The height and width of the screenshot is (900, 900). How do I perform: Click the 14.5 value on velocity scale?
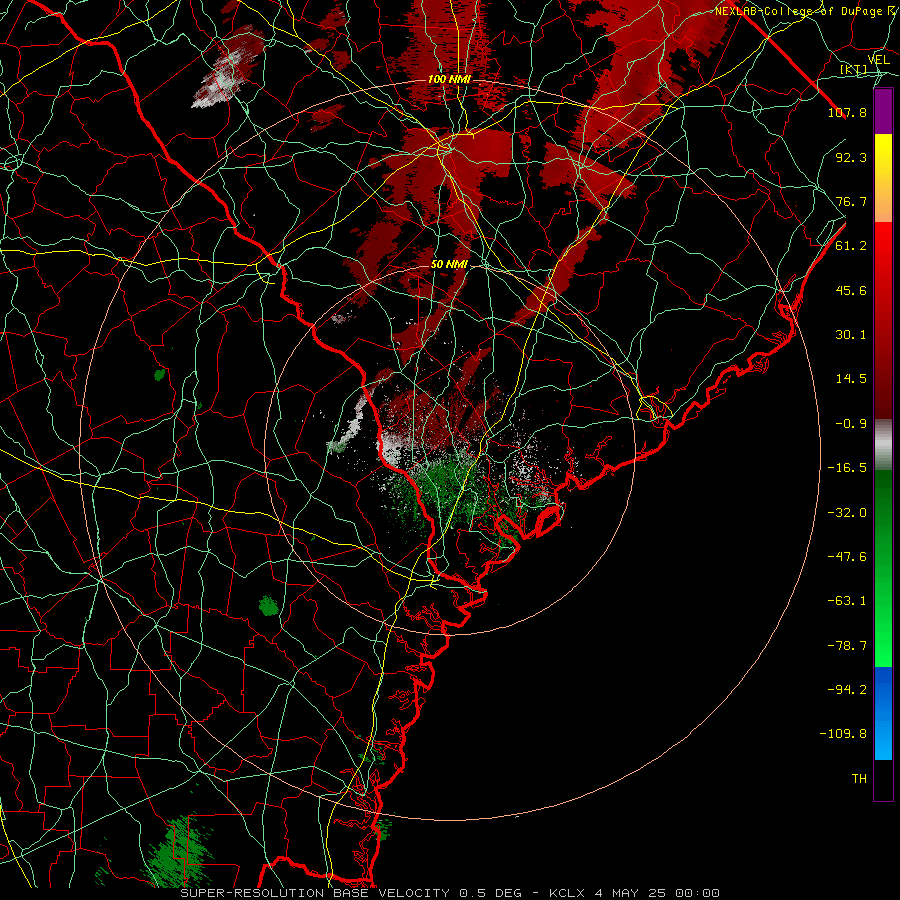(851, 379)
